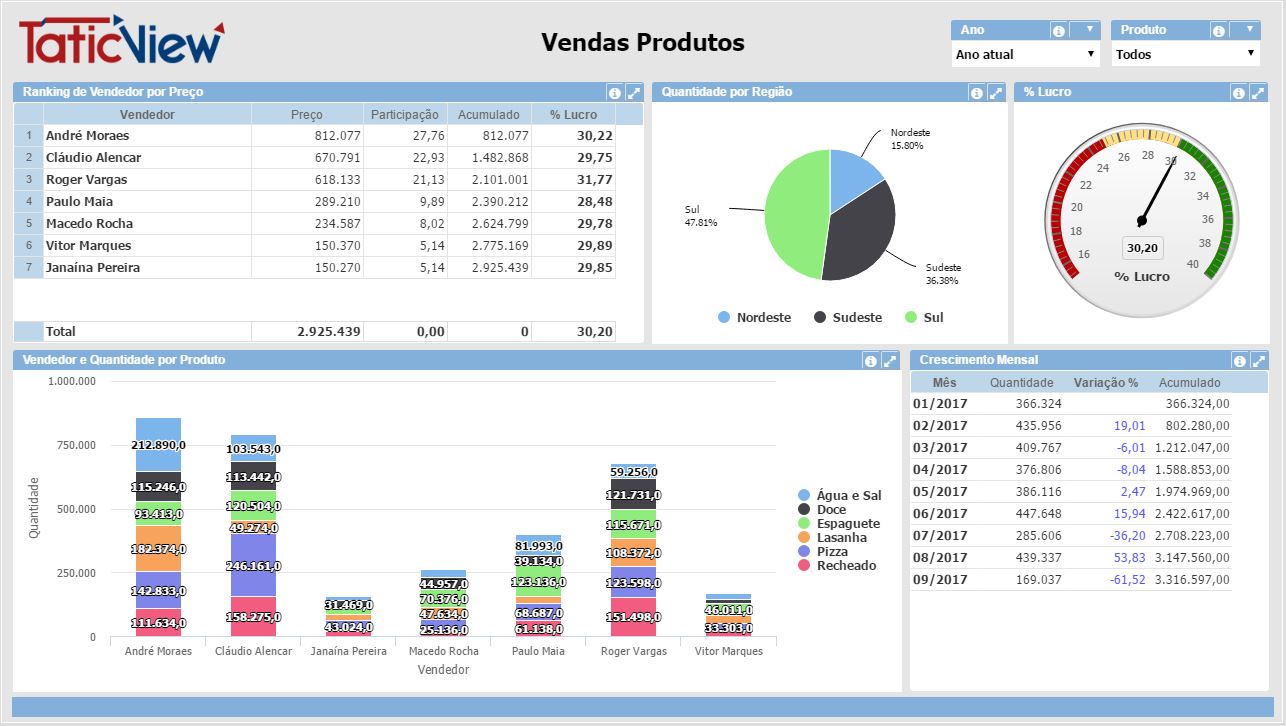Expand the Ranking de Vendedor por Preço panel
Screen dimensions: 1286x726
coord(633,92)
